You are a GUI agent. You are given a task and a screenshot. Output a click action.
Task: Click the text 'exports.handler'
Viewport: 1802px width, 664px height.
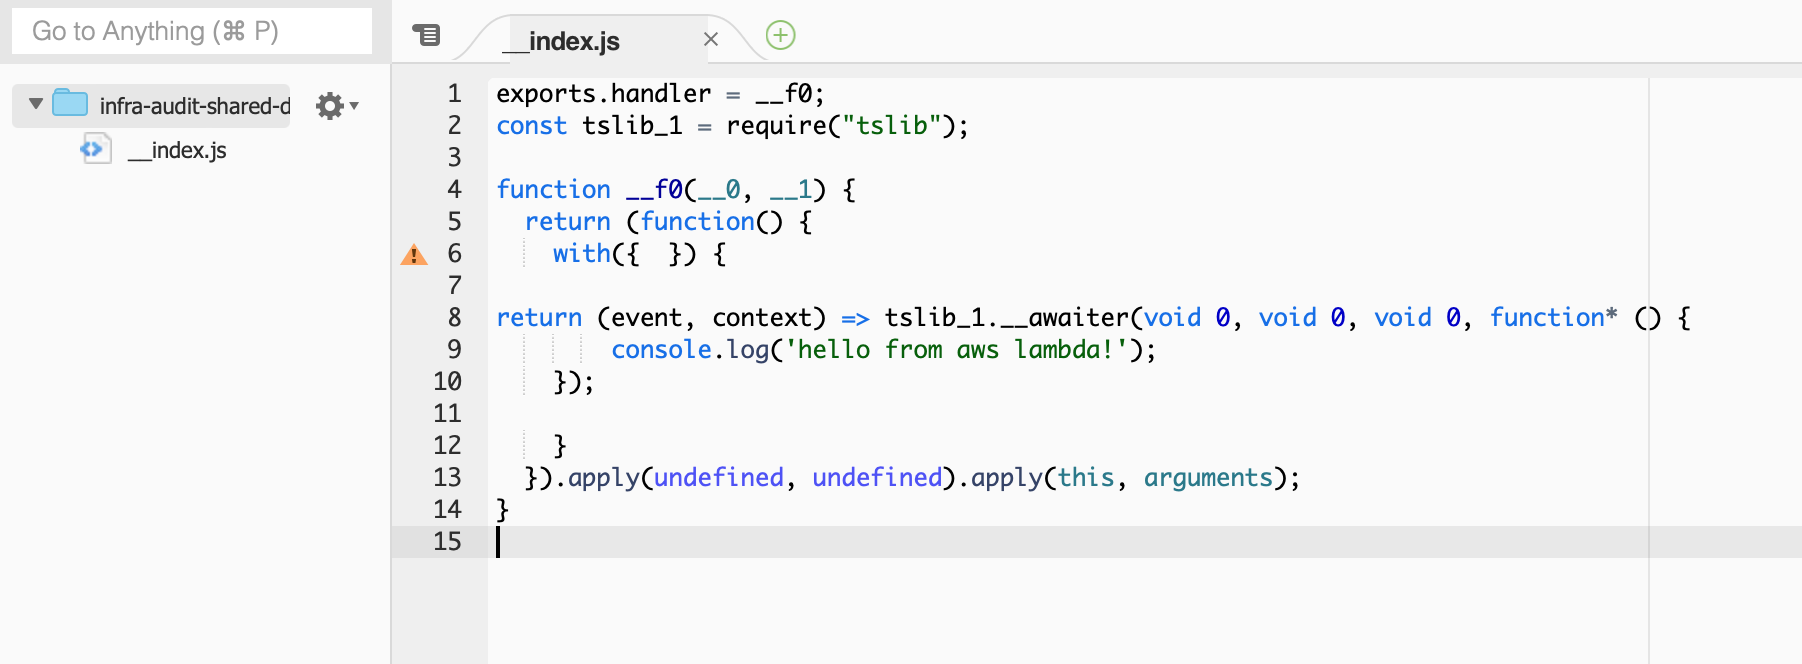[604, 93]
